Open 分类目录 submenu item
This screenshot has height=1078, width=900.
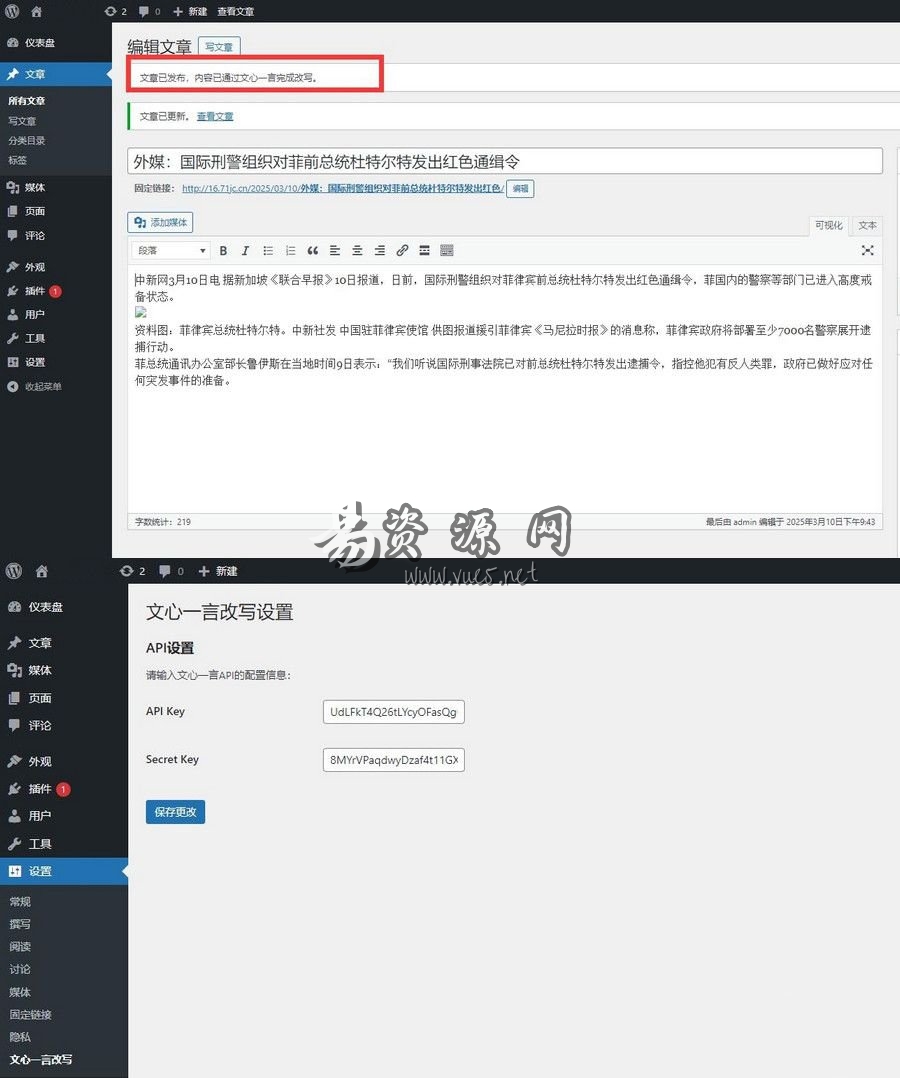pyautogui.click(x=27, y=140)
